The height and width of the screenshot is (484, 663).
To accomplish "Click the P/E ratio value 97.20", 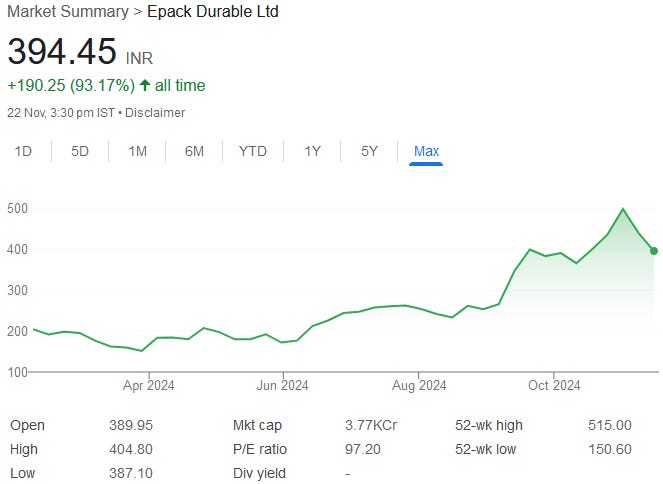I will tap(363, 449).
